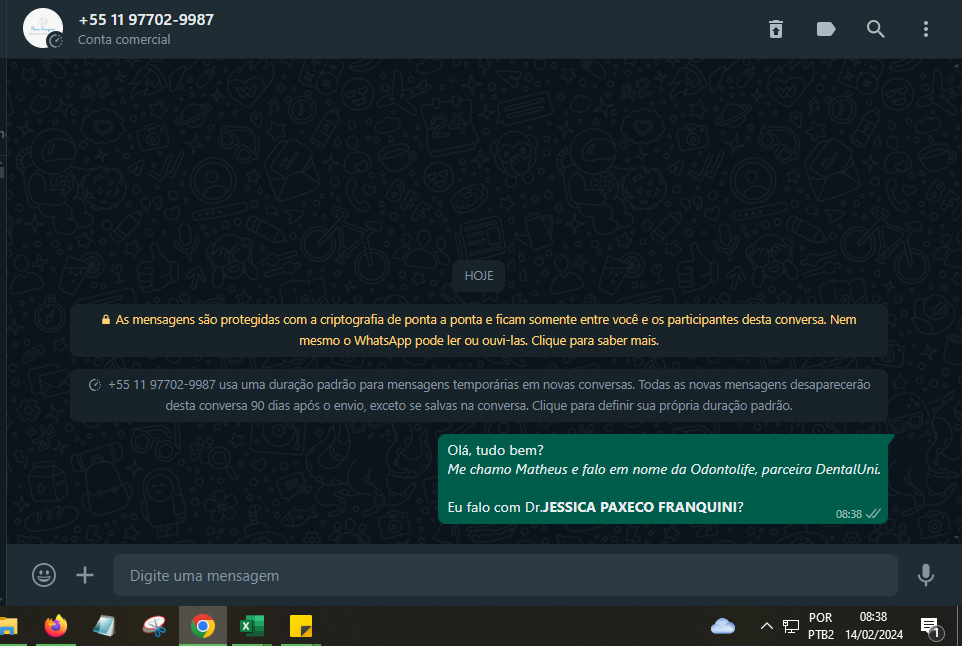Open File Explorer from the taskbar
The image size is (962, 646).
point(9,626)
